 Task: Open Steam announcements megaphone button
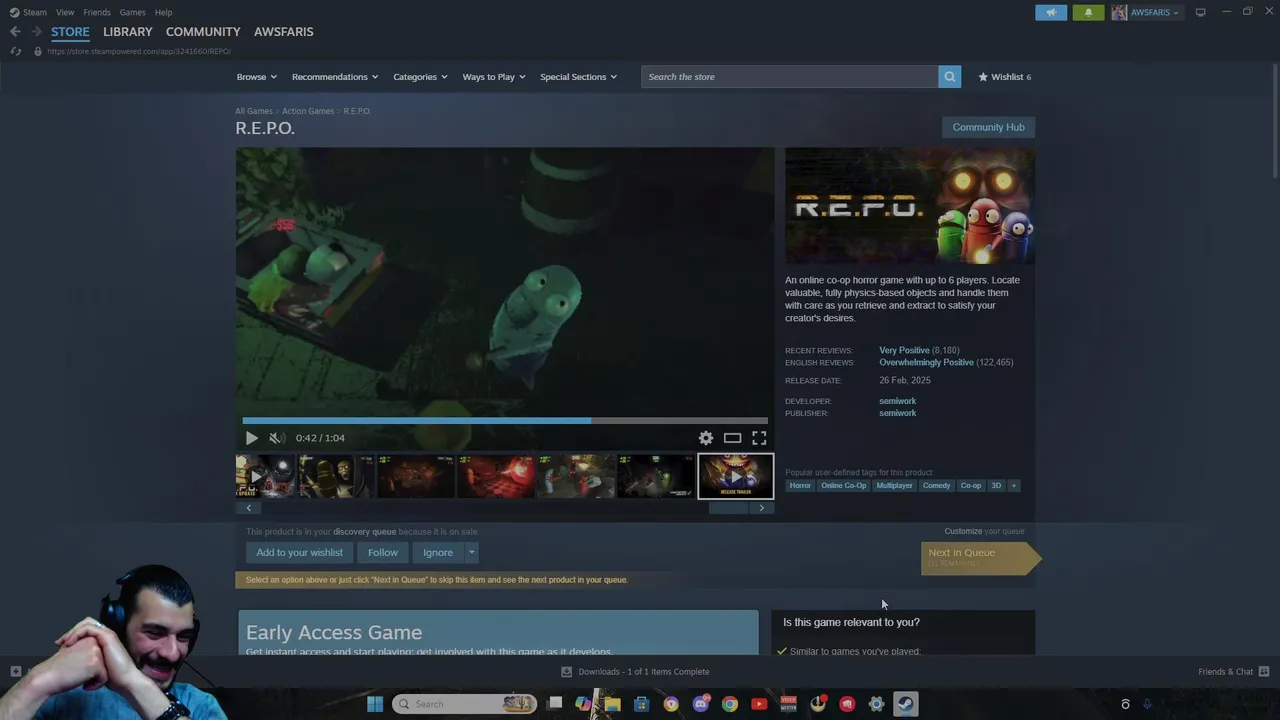pyautogui.click(x=1051, y=12)
